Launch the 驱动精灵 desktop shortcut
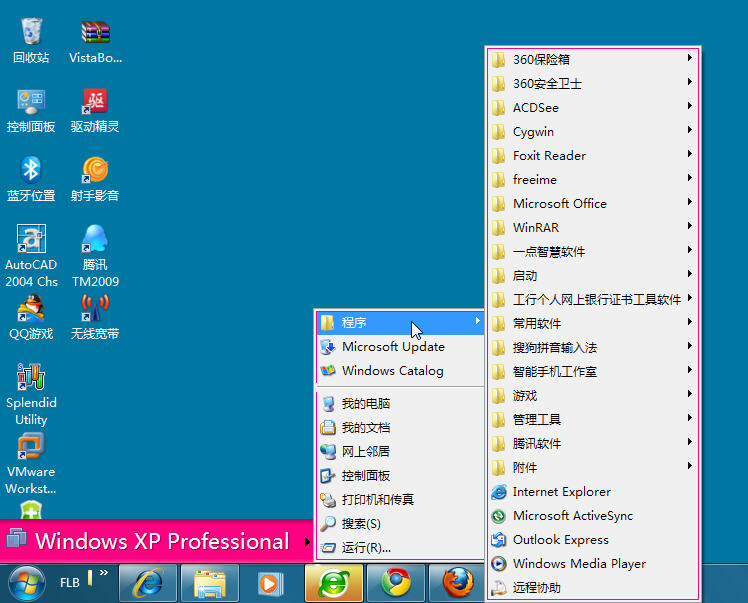This screenshot has width=748, height=603. coord(95,110)
